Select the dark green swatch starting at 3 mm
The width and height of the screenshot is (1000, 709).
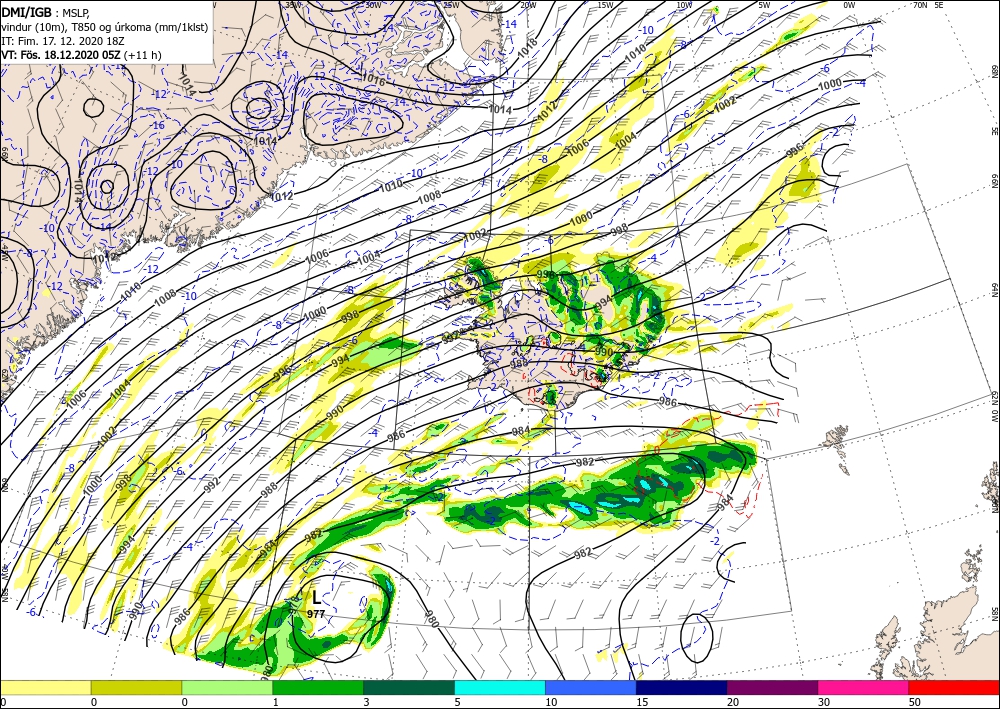tap(409, 687)
